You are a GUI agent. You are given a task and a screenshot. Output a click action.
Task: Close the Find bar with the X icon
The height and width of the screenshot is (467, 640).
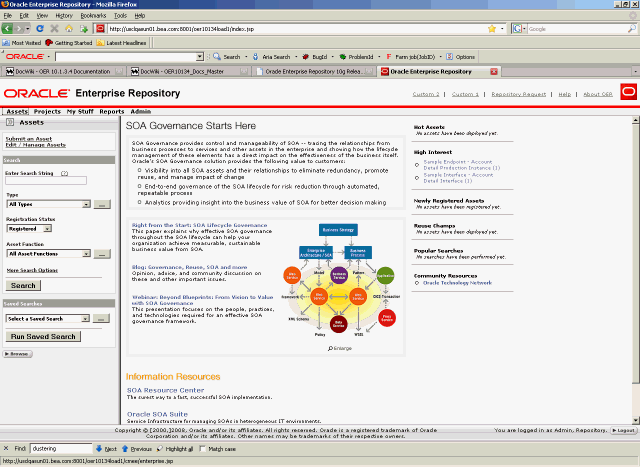[6, 448]
